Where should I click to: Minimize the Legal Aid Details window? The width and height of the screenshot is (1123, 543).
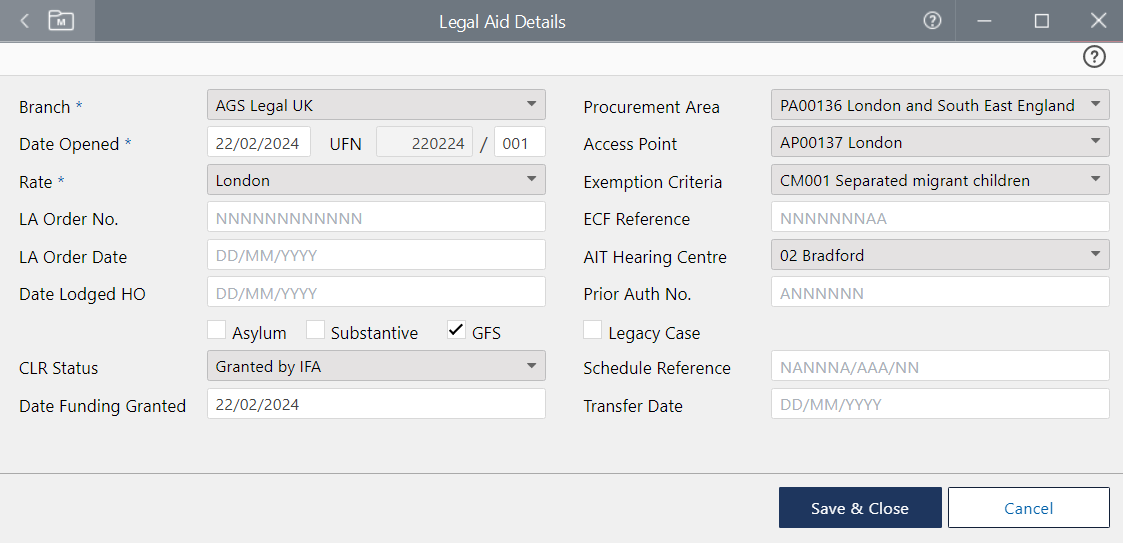click(x=984, y=21)
